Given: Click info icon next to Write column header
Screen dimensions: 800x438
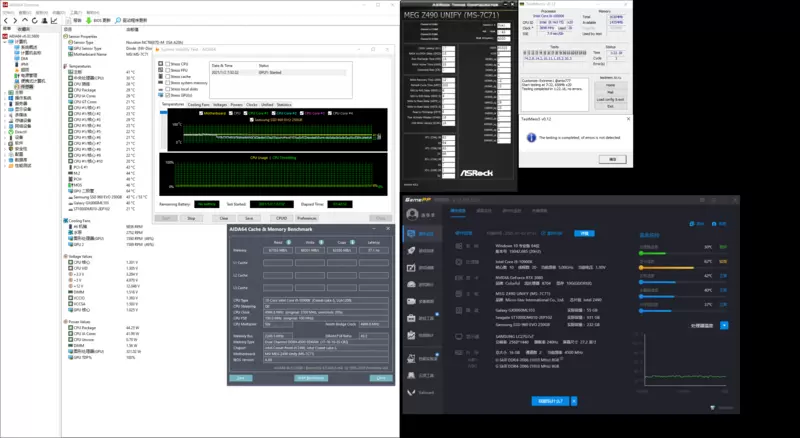Looking at the screenshot, I should point(321,242).
